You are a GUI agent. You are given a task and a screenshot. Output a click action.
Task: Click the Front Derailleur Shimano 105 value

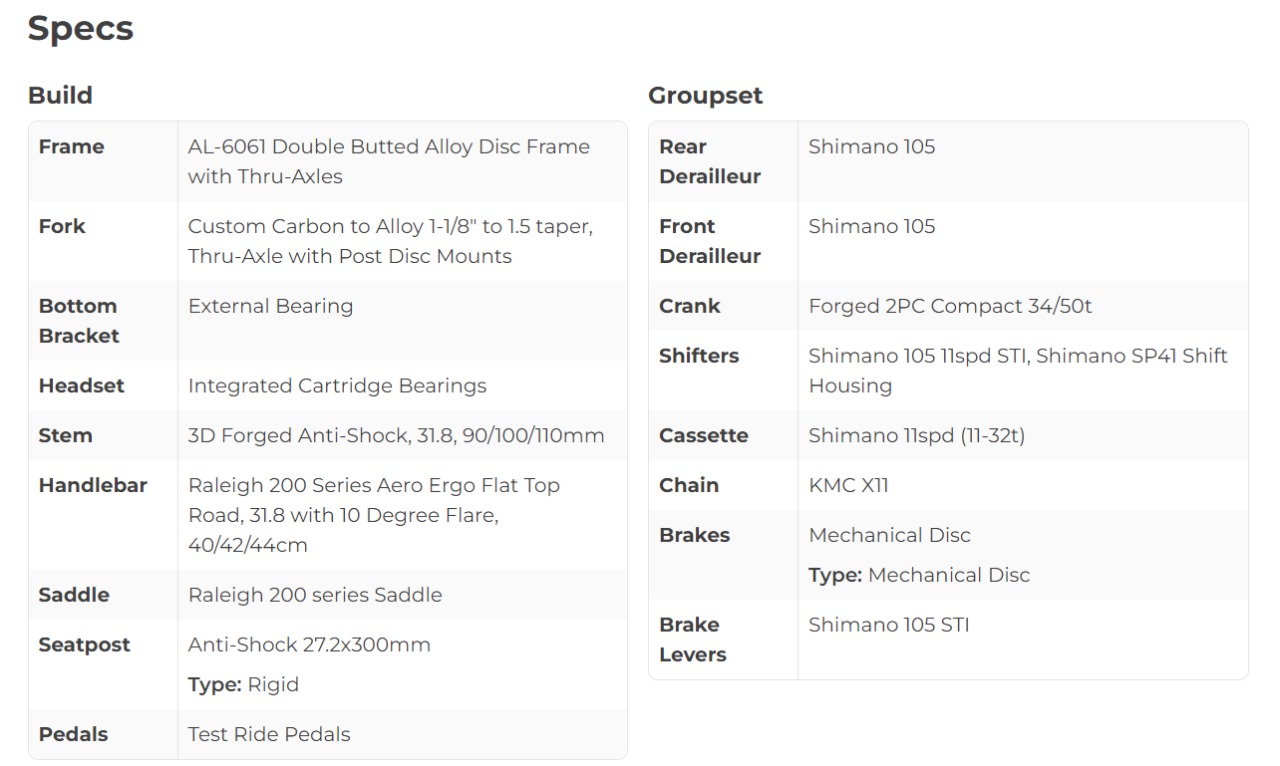click(872, 227)
